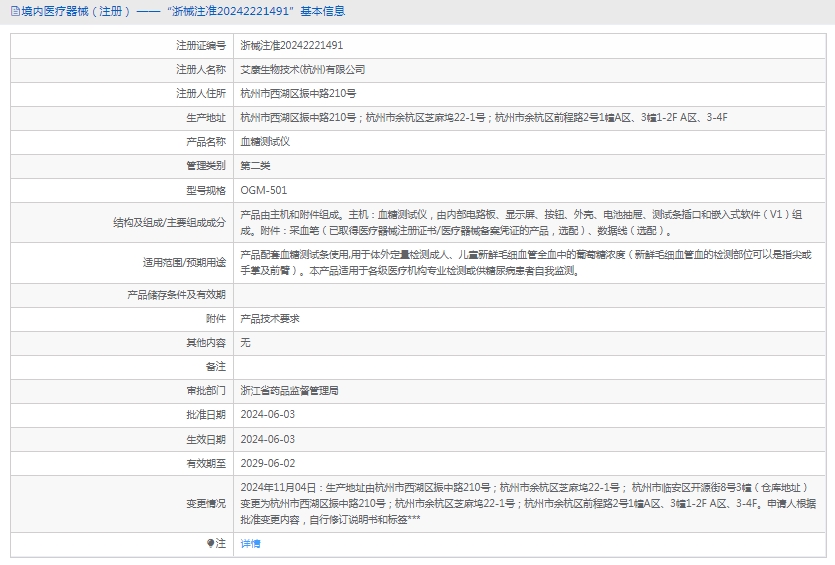Click the 产品技术要求 attachment value
This screenshot has width=835, height=565.
(270, 318)
